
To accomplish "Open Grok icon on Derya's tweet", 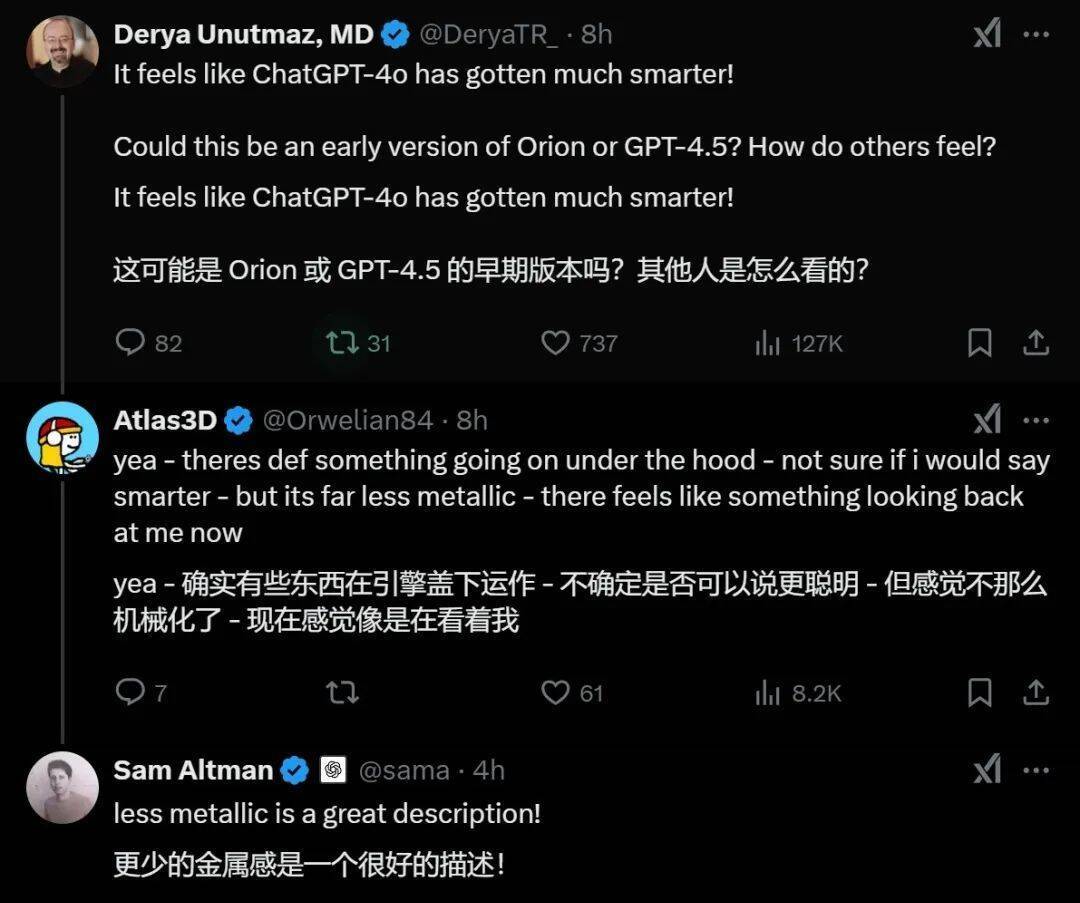I will pos(987,33).
